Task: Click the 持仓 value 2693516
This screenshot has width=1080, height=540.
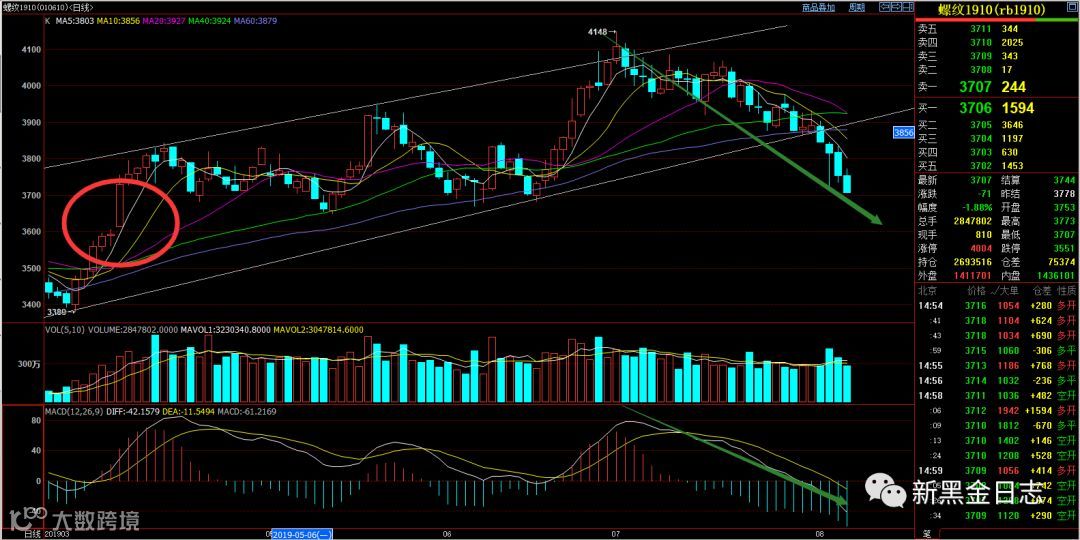Action: coord(973,262)
